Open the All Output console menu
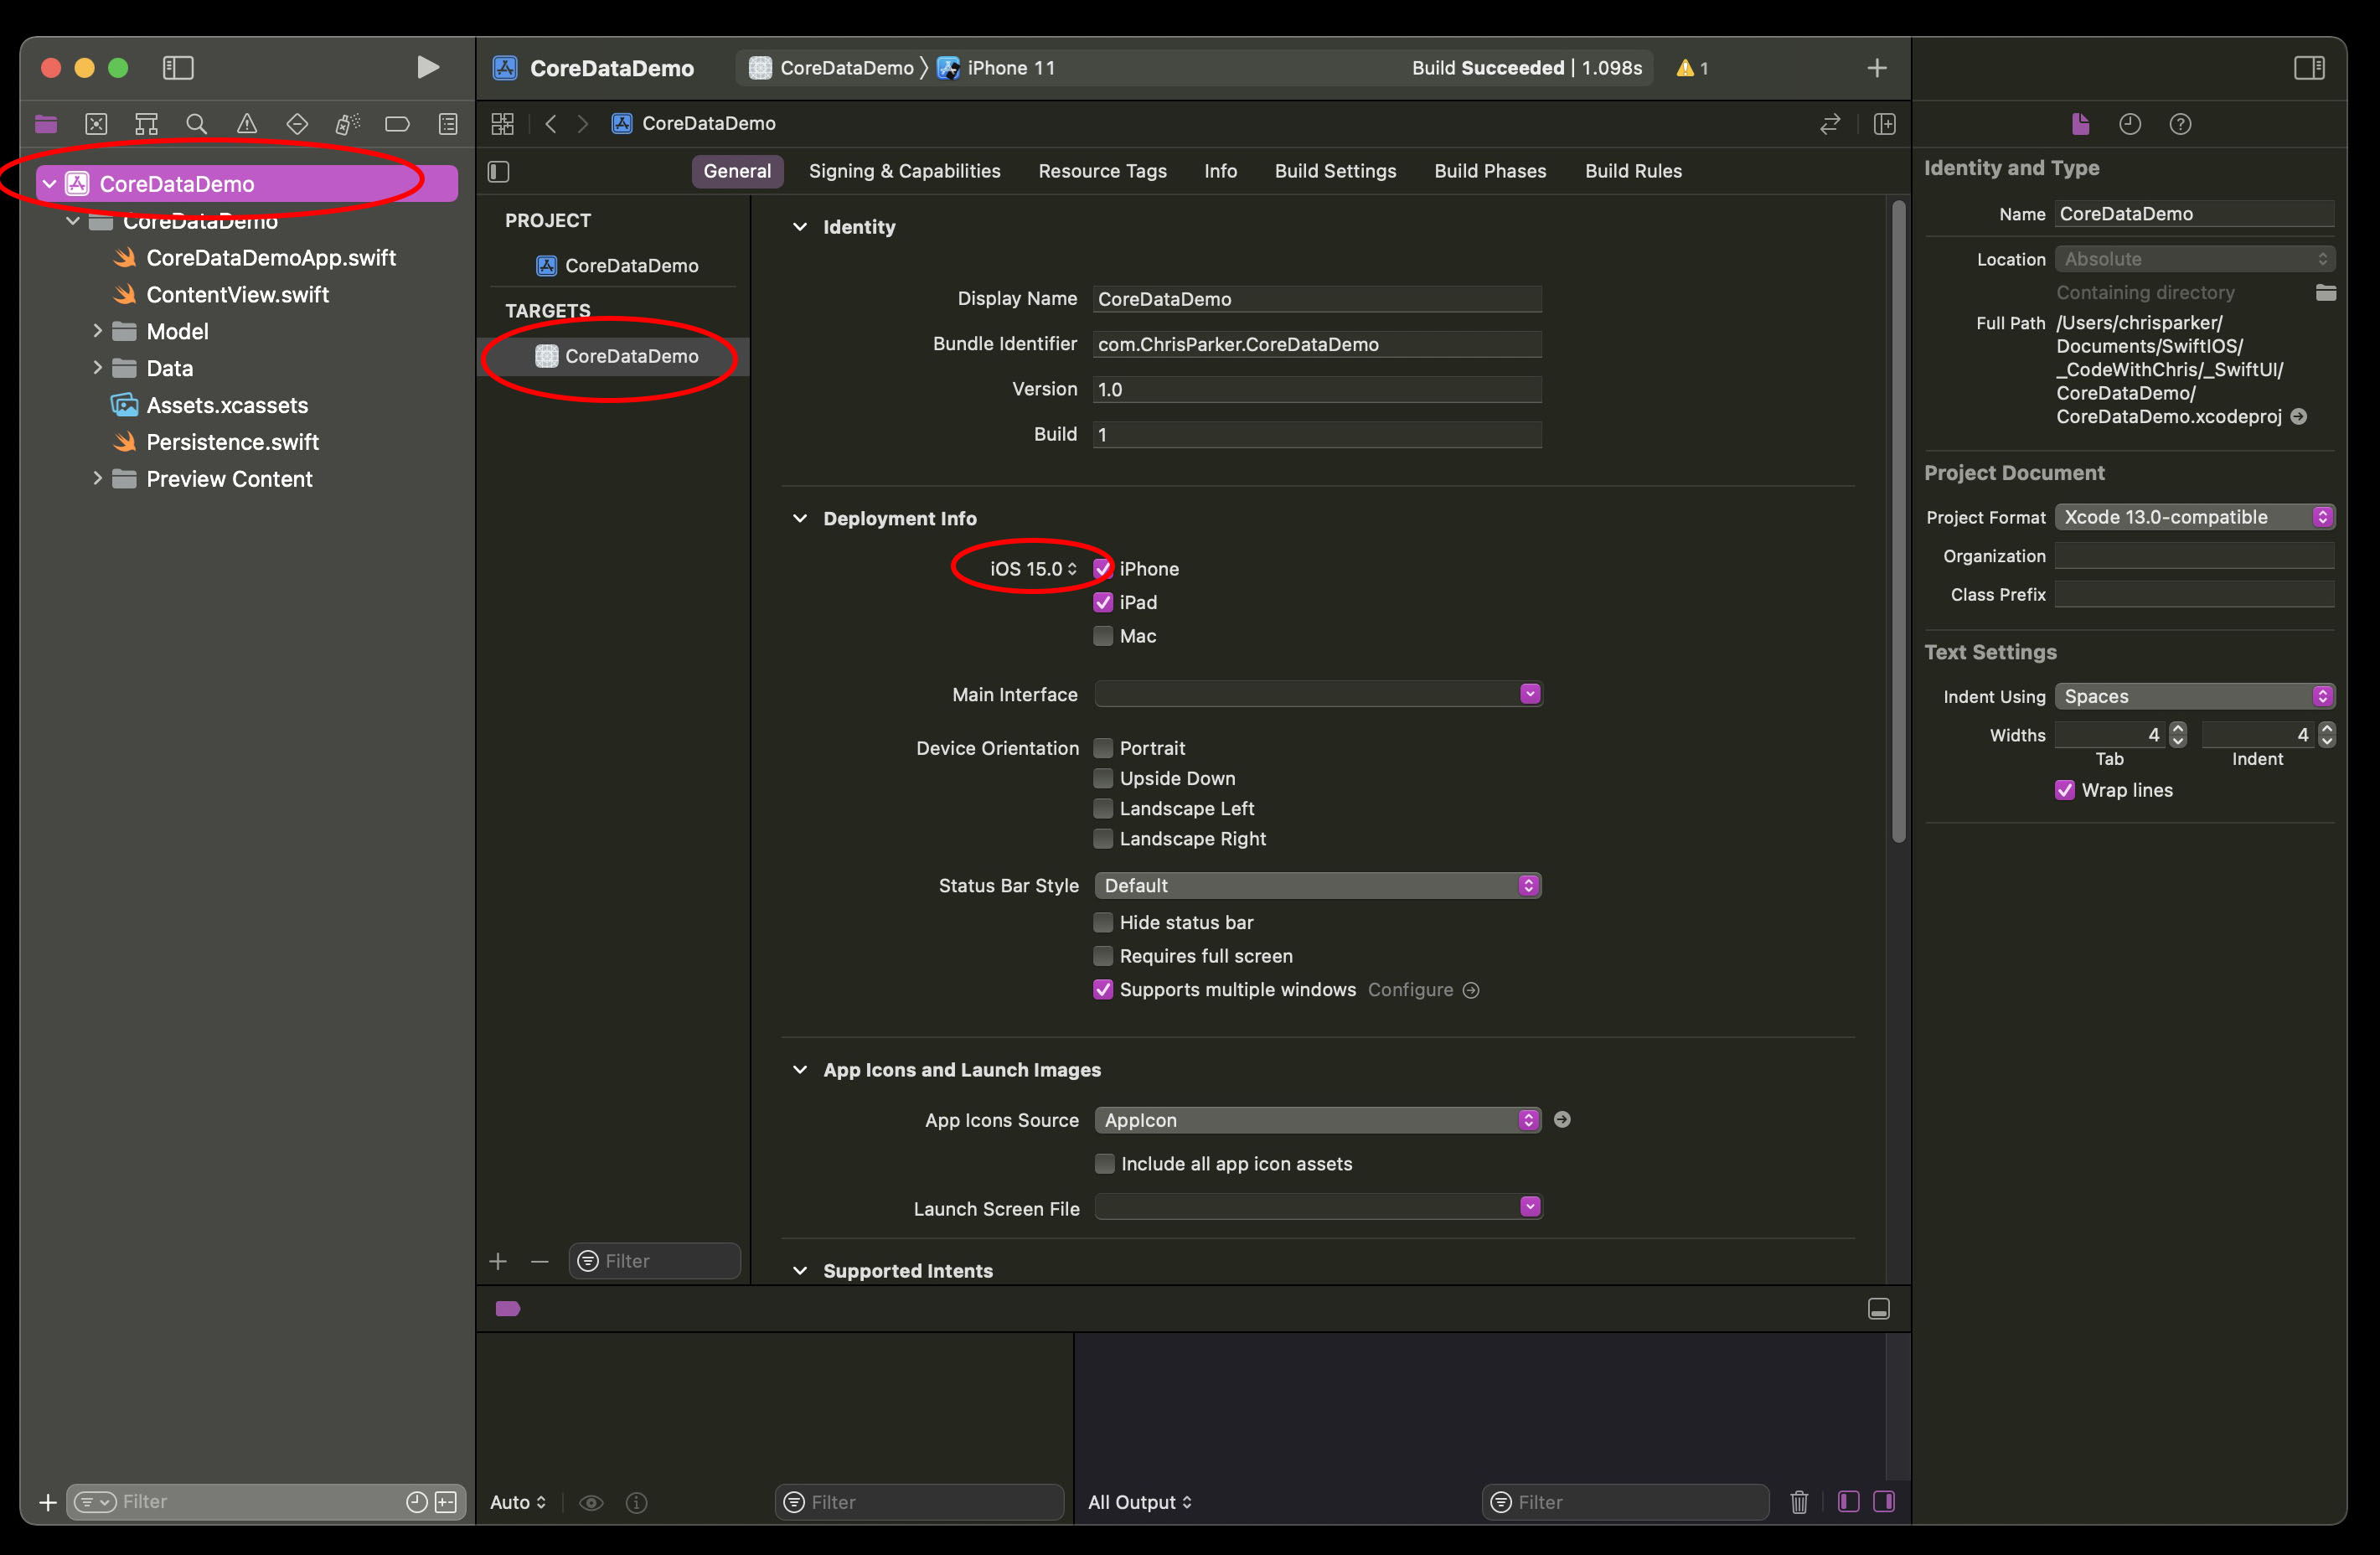The height and width of the screenshot is (1555, 2380). click(x=1140, y=1502)
